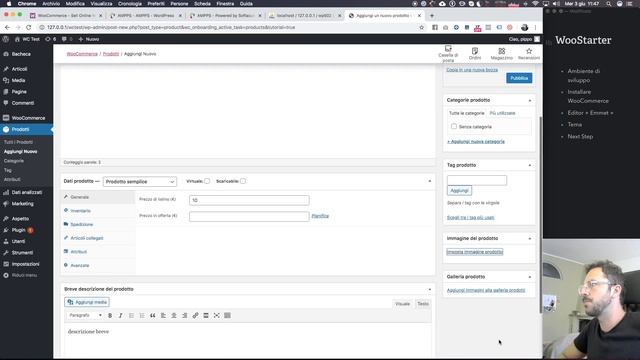Image resolution: width=640 pixels, height=360 pixels.
Task: Click the Aggiungi media button
Action: [87, 302]
